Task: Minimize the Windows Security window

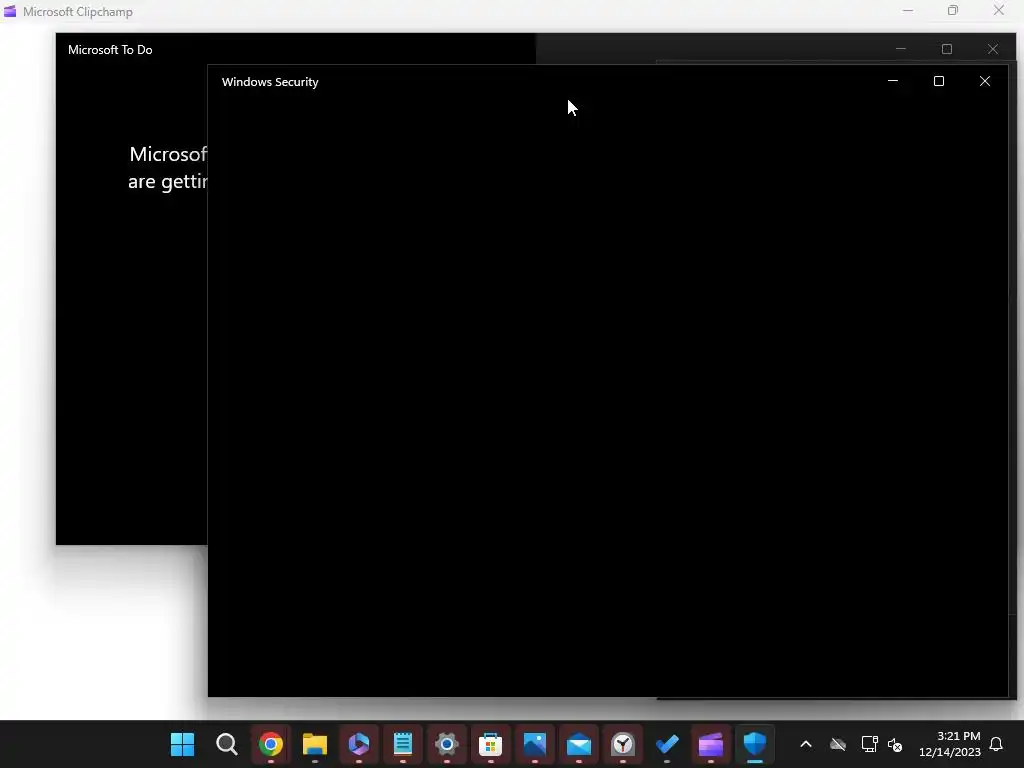Action: (893, 81)
